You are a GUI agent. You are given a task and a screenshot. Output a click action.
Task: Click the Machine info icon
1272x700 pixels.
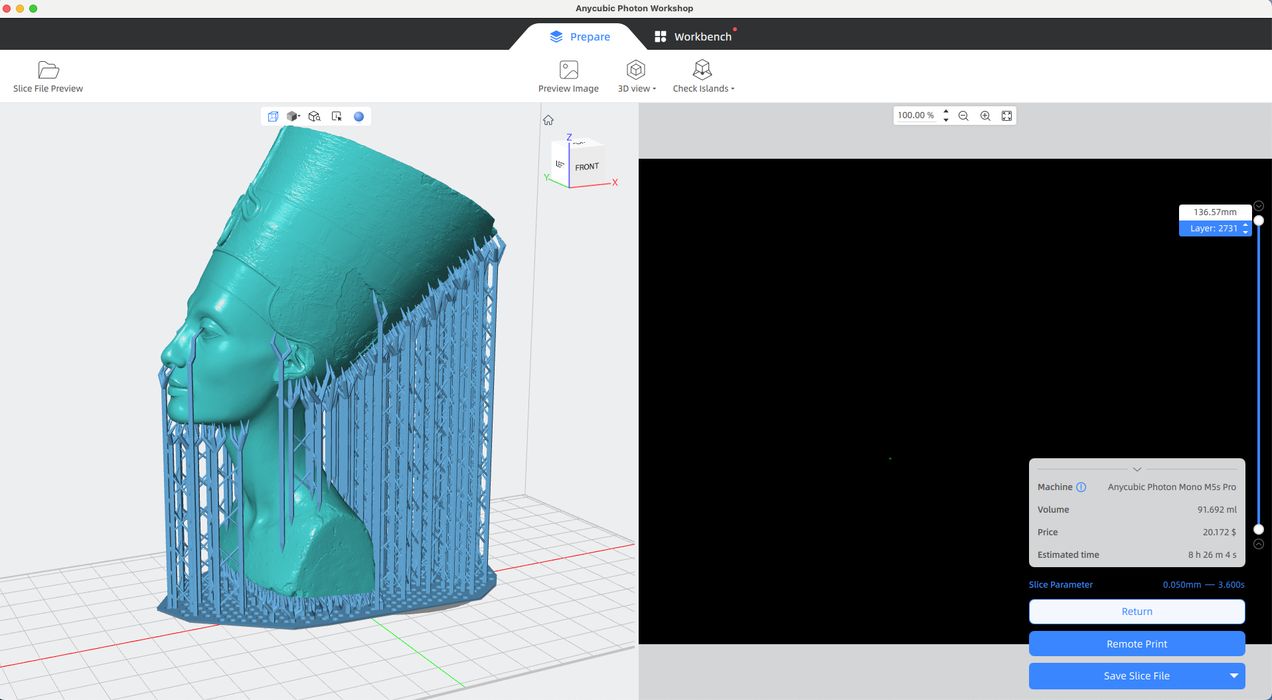1081,487
